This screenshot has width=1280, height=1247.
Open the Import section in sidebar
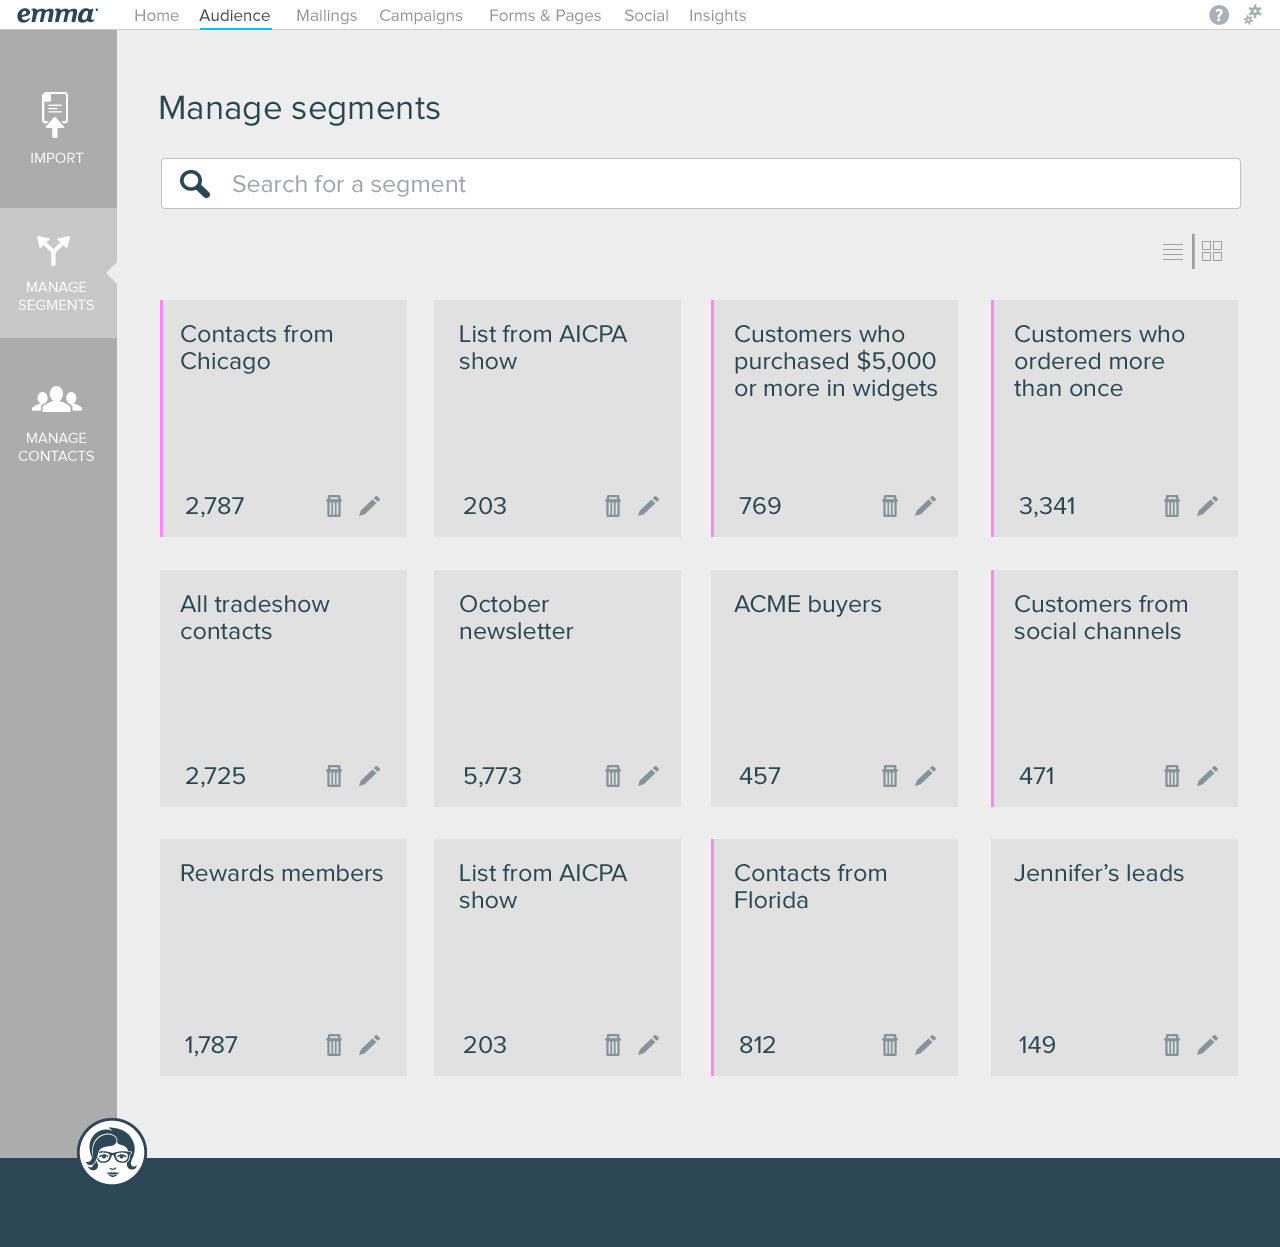coord(56,128)
